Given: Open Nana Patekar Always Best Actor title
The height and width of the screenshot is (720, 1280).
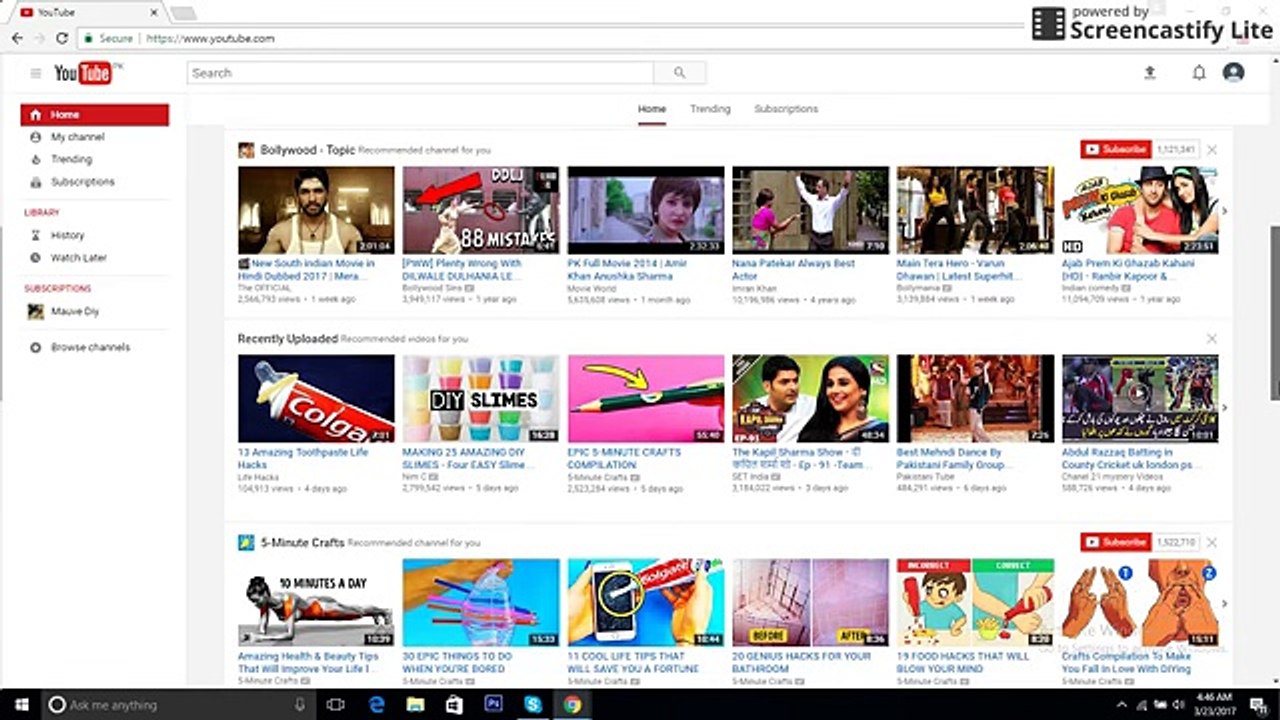Looking at the screenshot, I should (794, 270).
